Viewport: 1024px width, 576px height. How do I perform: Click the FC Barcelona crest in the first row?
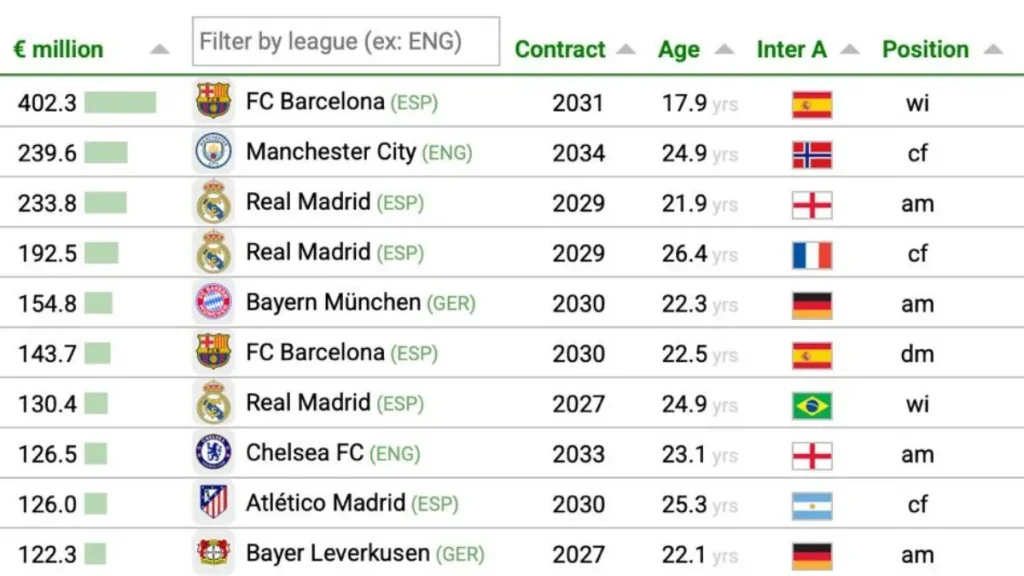[214, 101]
